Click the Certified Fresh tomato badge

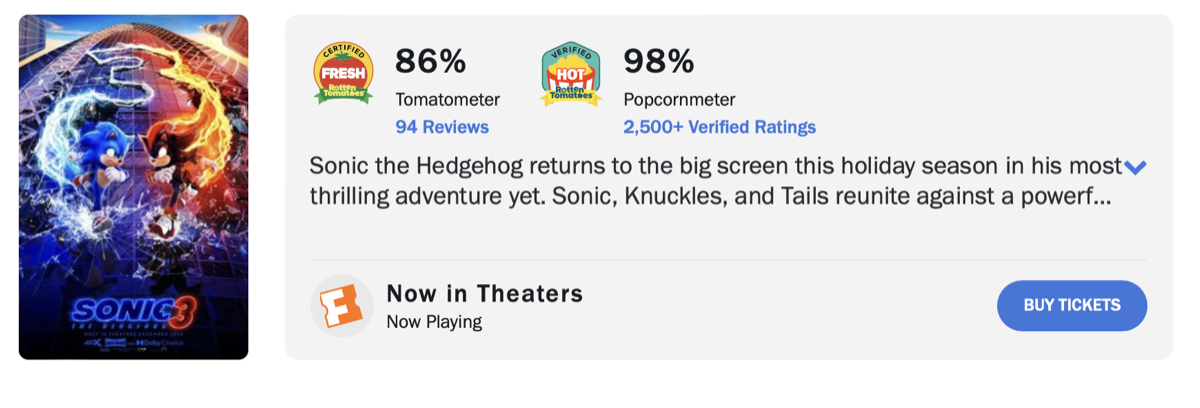(x=343, y=74)
